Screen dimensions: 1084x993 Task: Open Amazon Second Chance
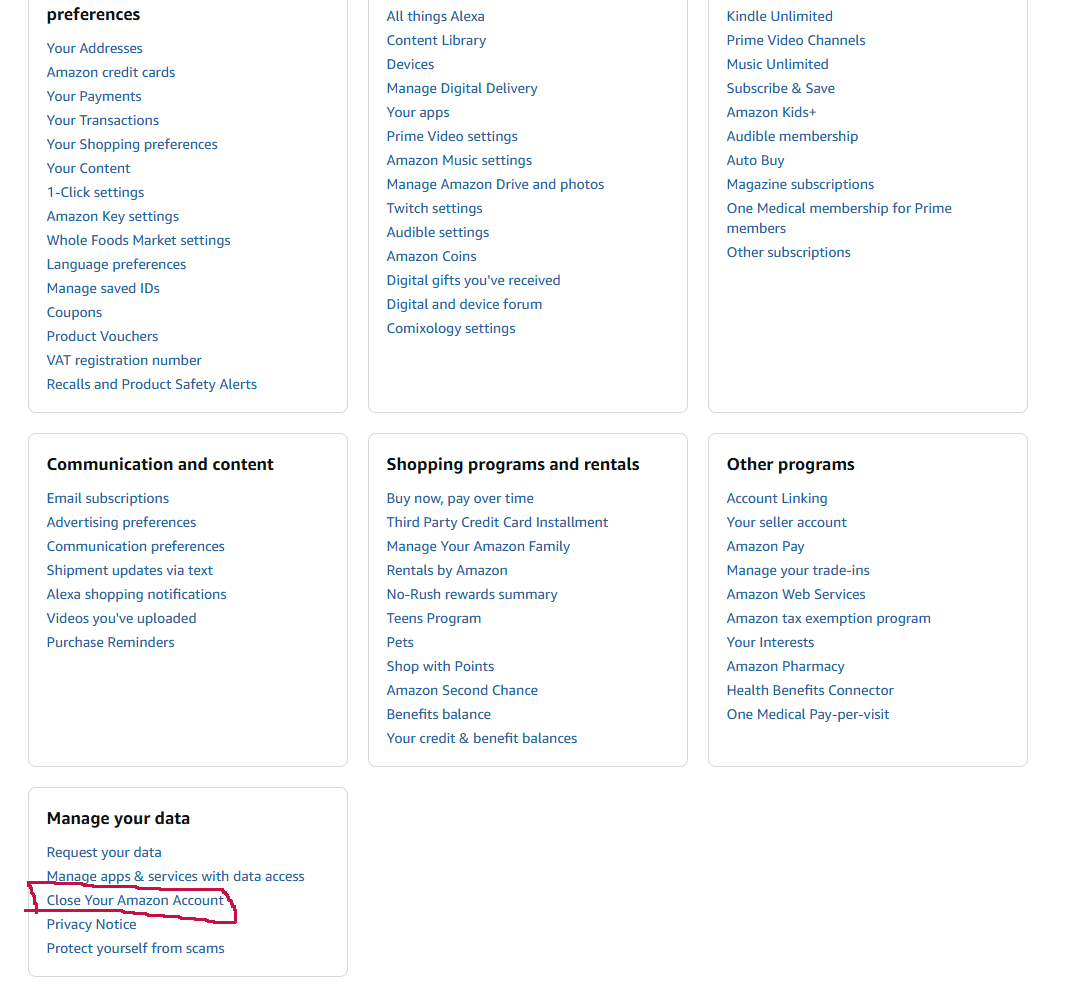tap(462, 690)
